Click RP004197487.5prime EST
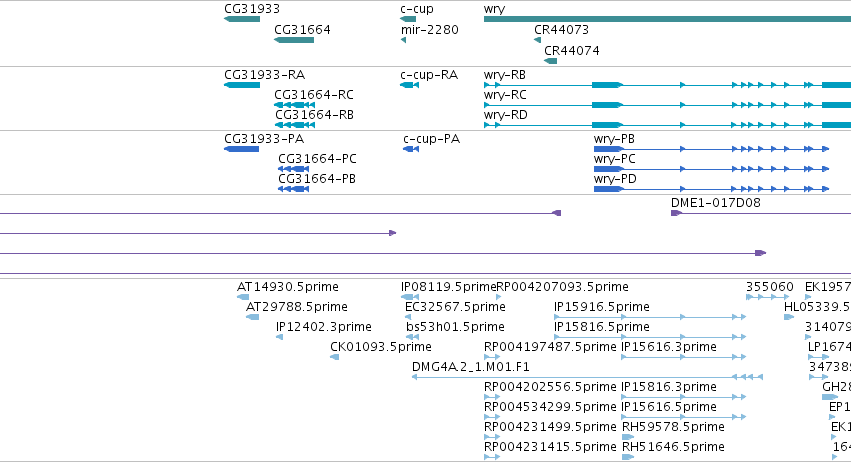The height and width of the screenshot is (462, 851). click(492, 357)
